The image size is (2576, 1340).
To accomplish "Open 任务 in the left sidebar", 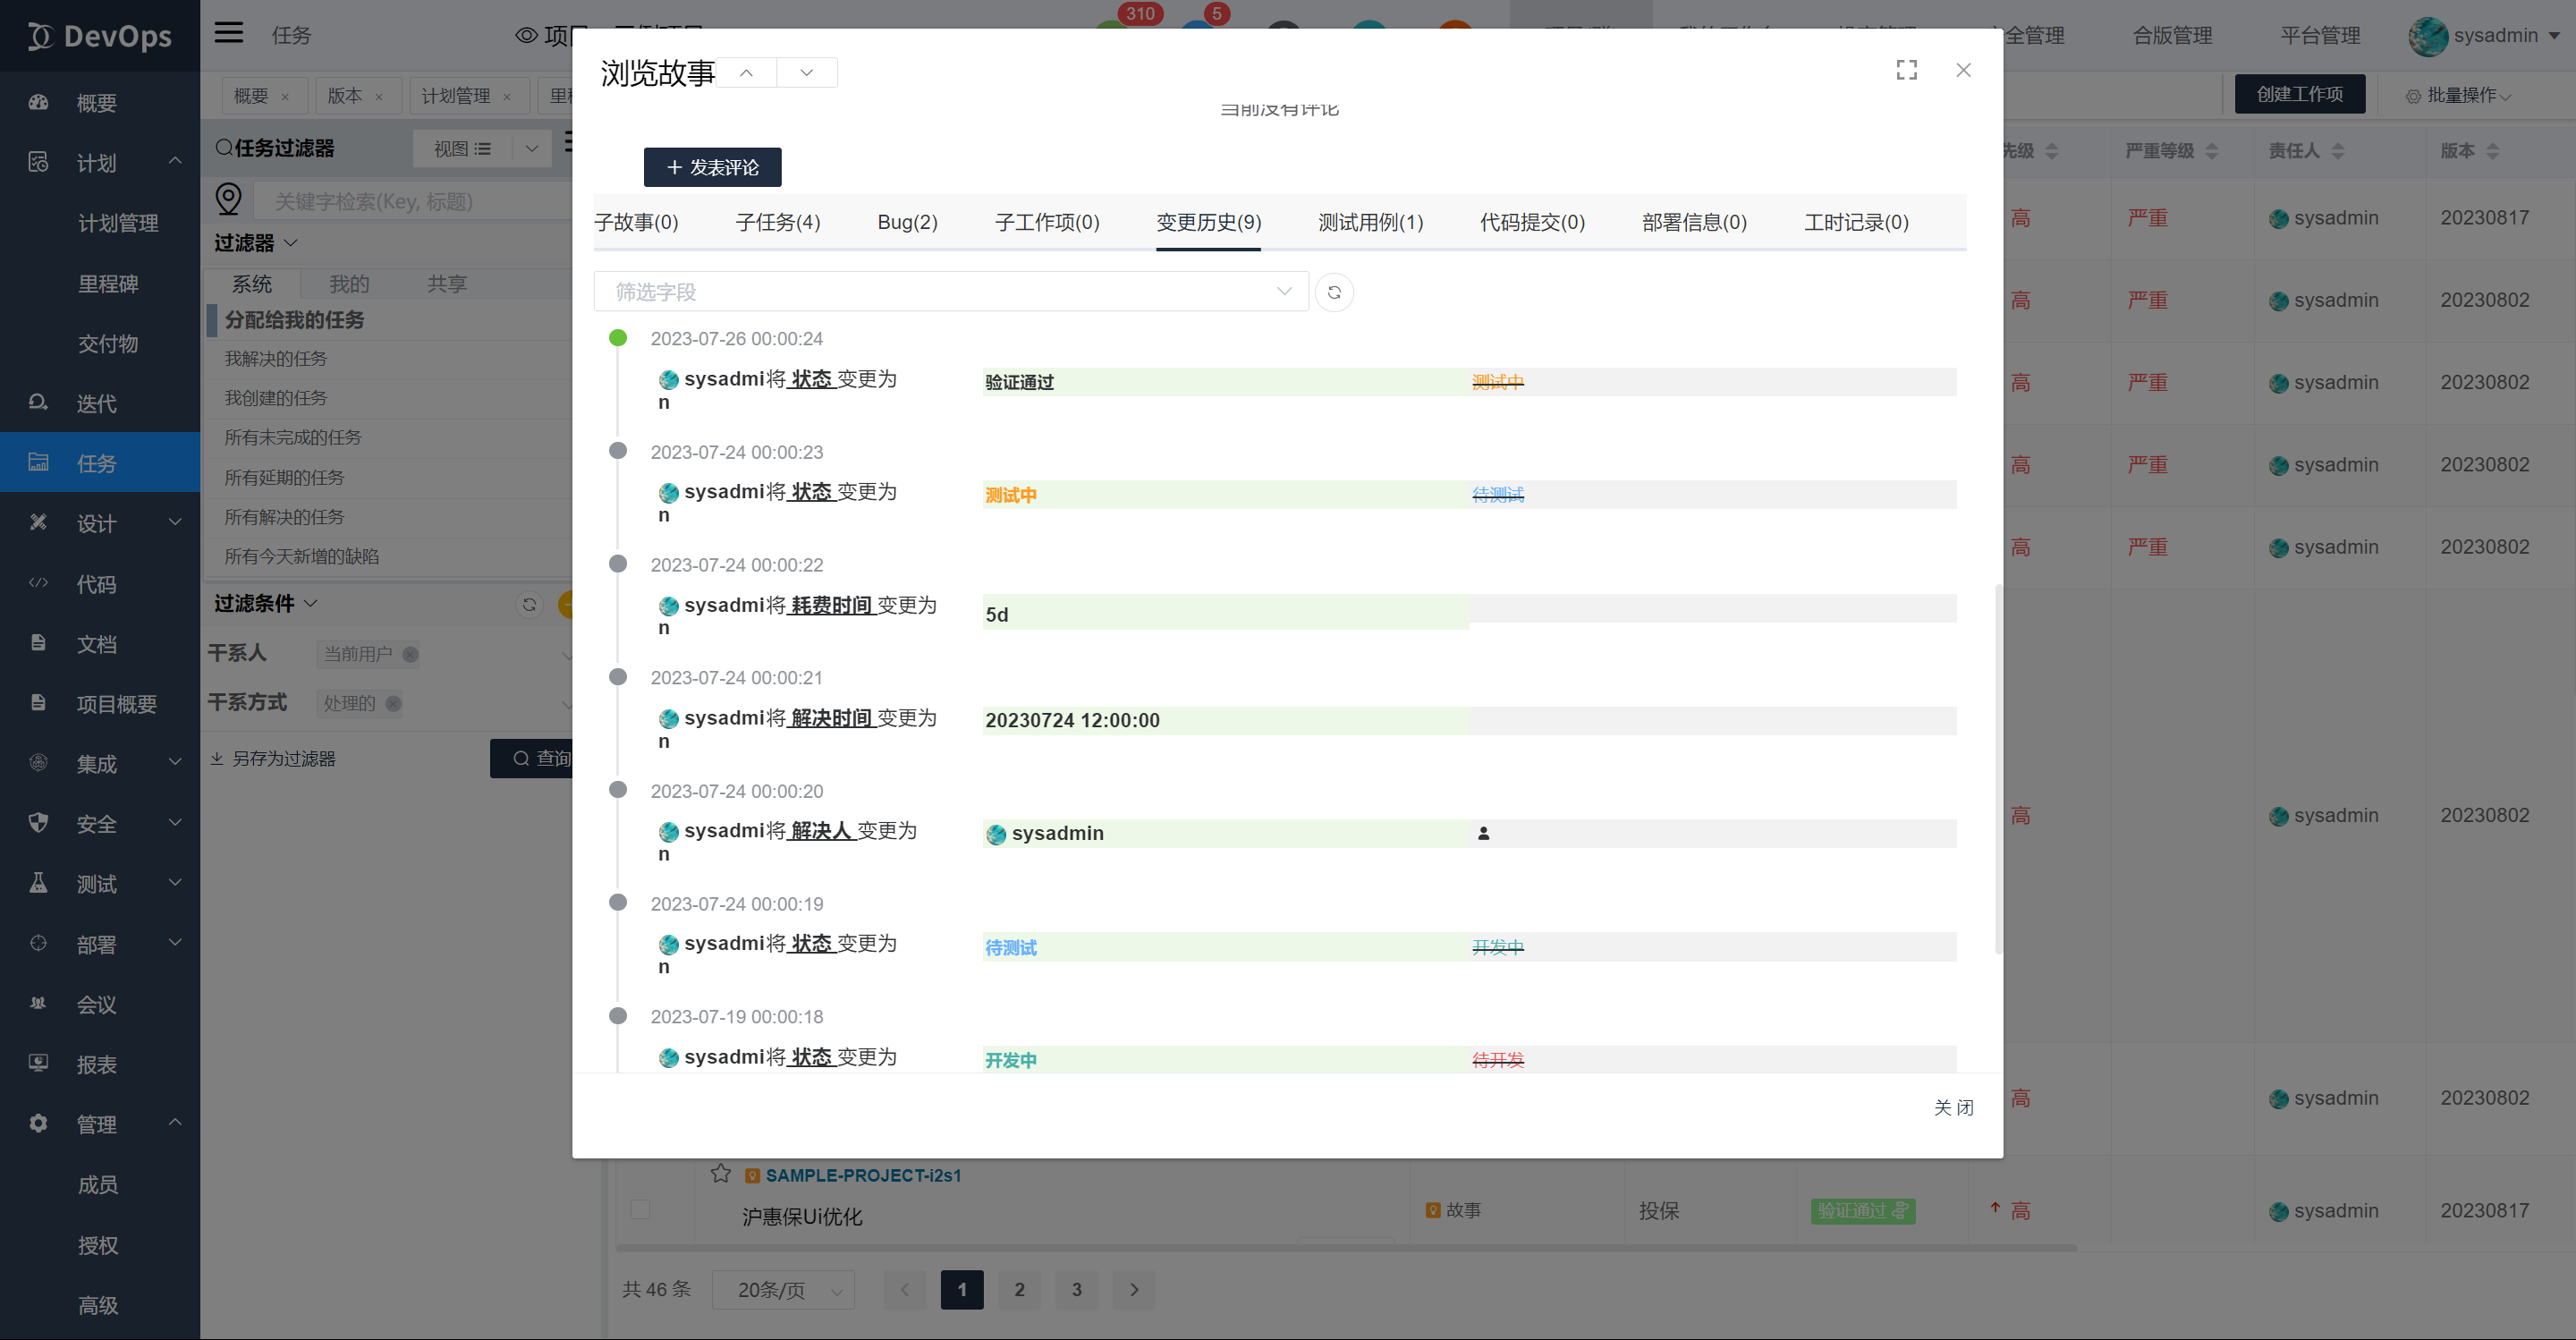I will pyautogui.click(x=97, y=463).
